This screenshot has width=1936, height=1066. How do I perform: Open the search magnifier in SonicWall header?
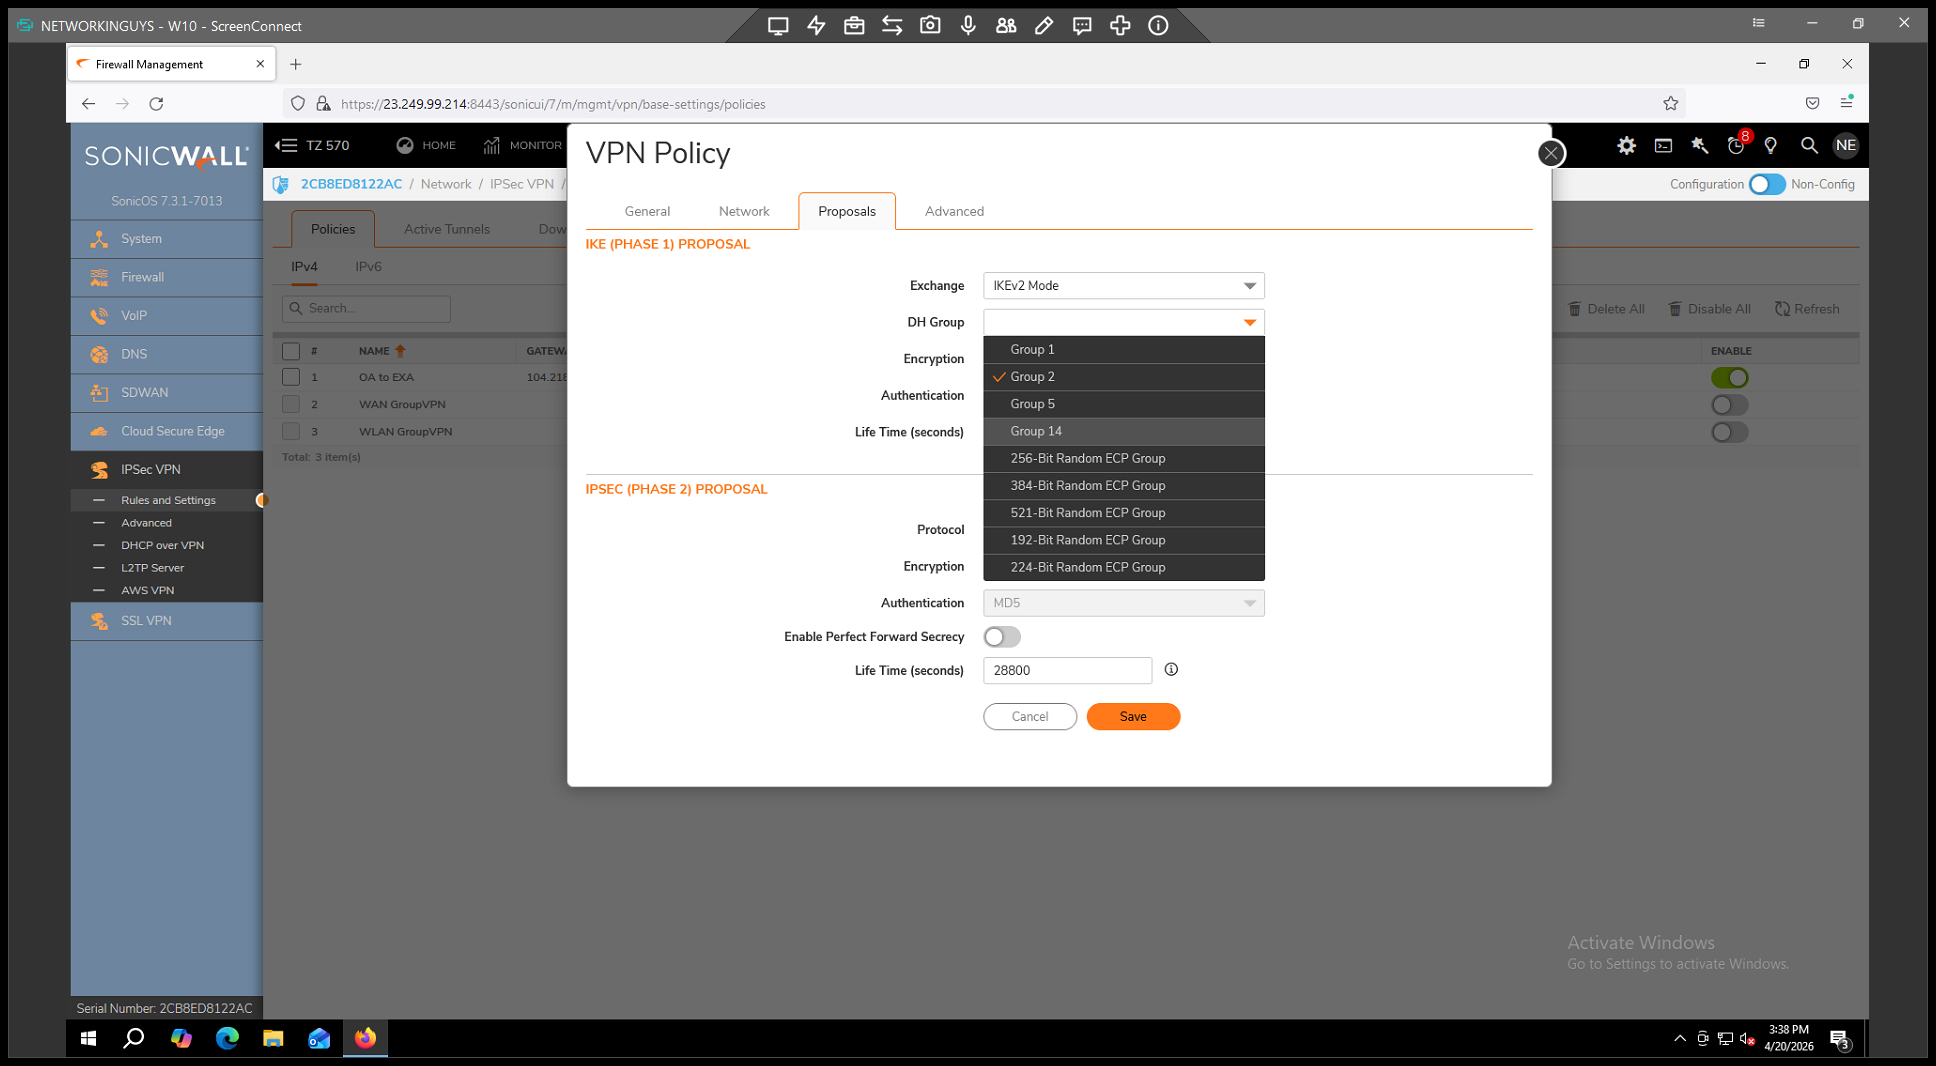click(x=1808, y=146)
